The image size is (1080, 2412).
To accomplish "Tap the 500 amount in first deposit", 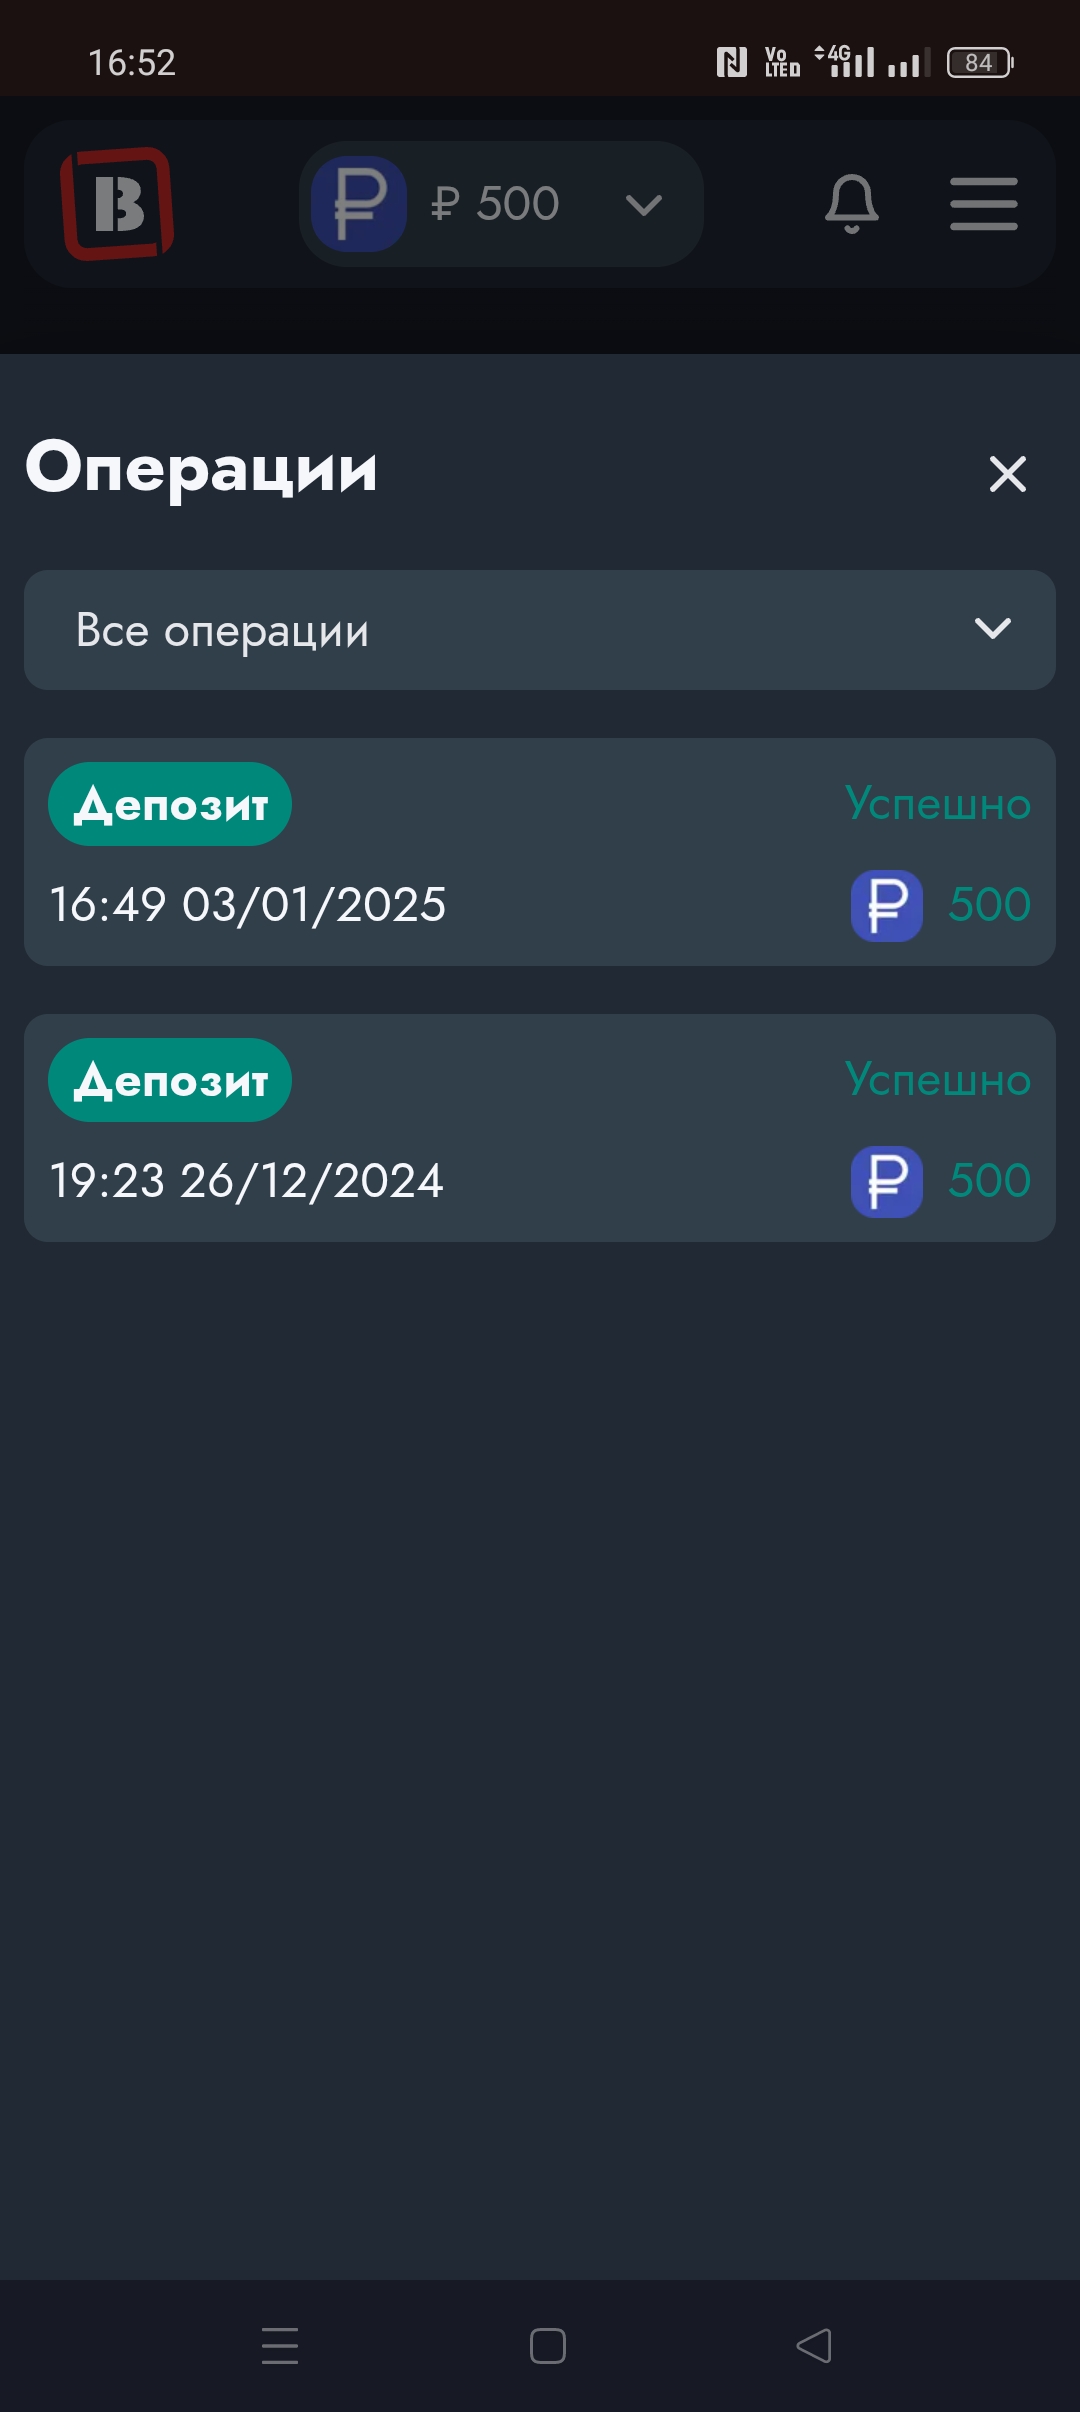I will click(990, 904).
